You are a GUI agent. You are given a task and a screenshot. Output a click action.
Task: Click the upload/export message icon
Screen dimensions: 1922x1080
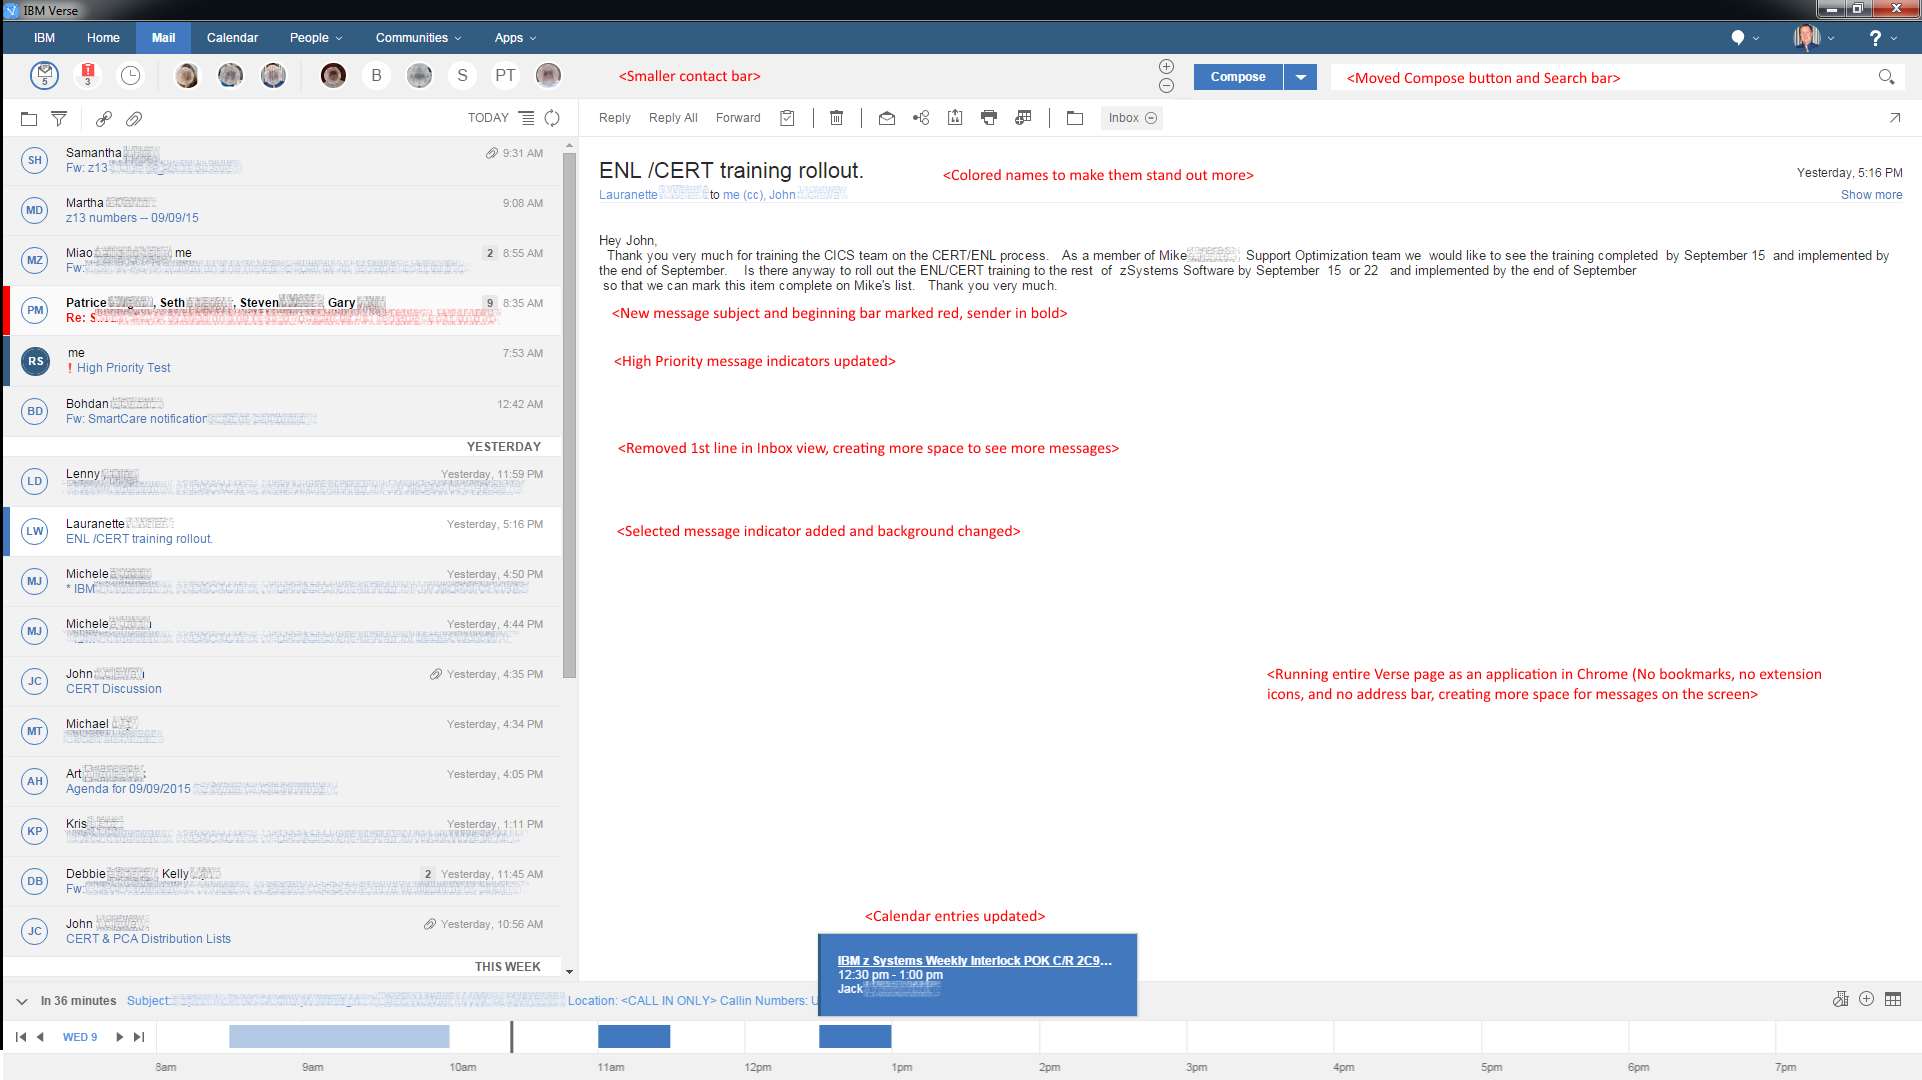point(955,118)
